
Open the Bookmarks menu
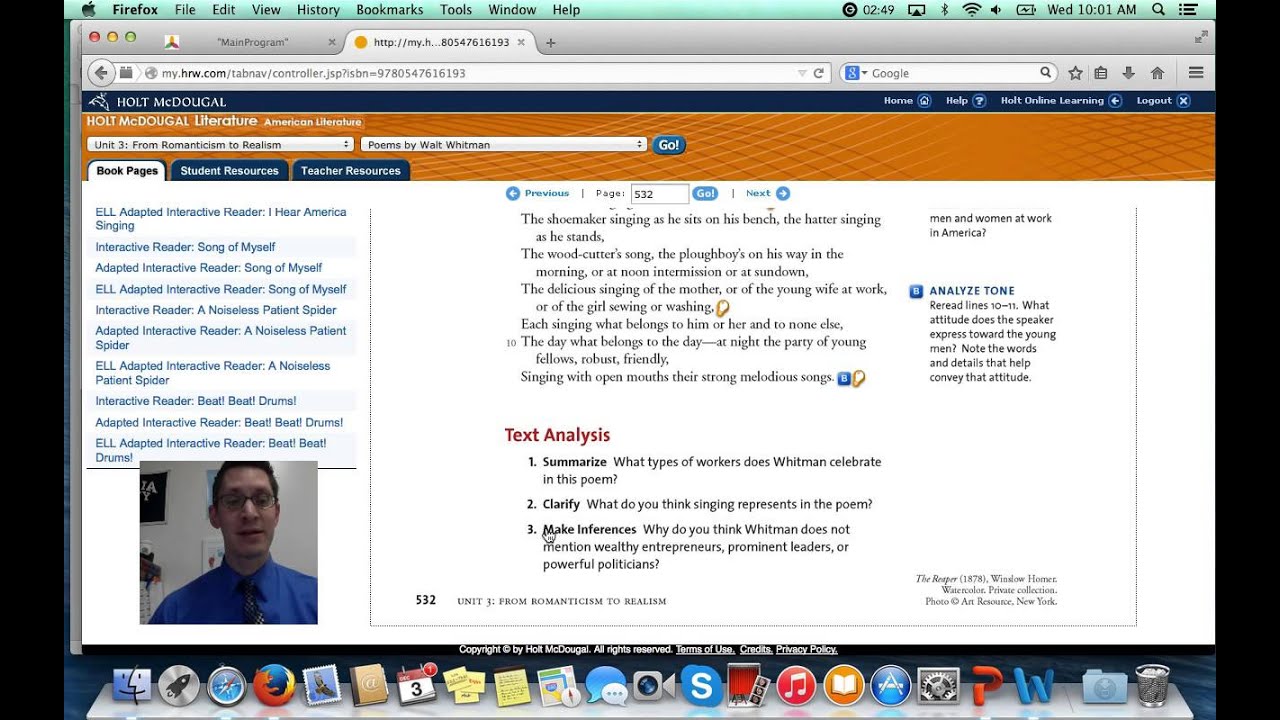tap(390, 10)
